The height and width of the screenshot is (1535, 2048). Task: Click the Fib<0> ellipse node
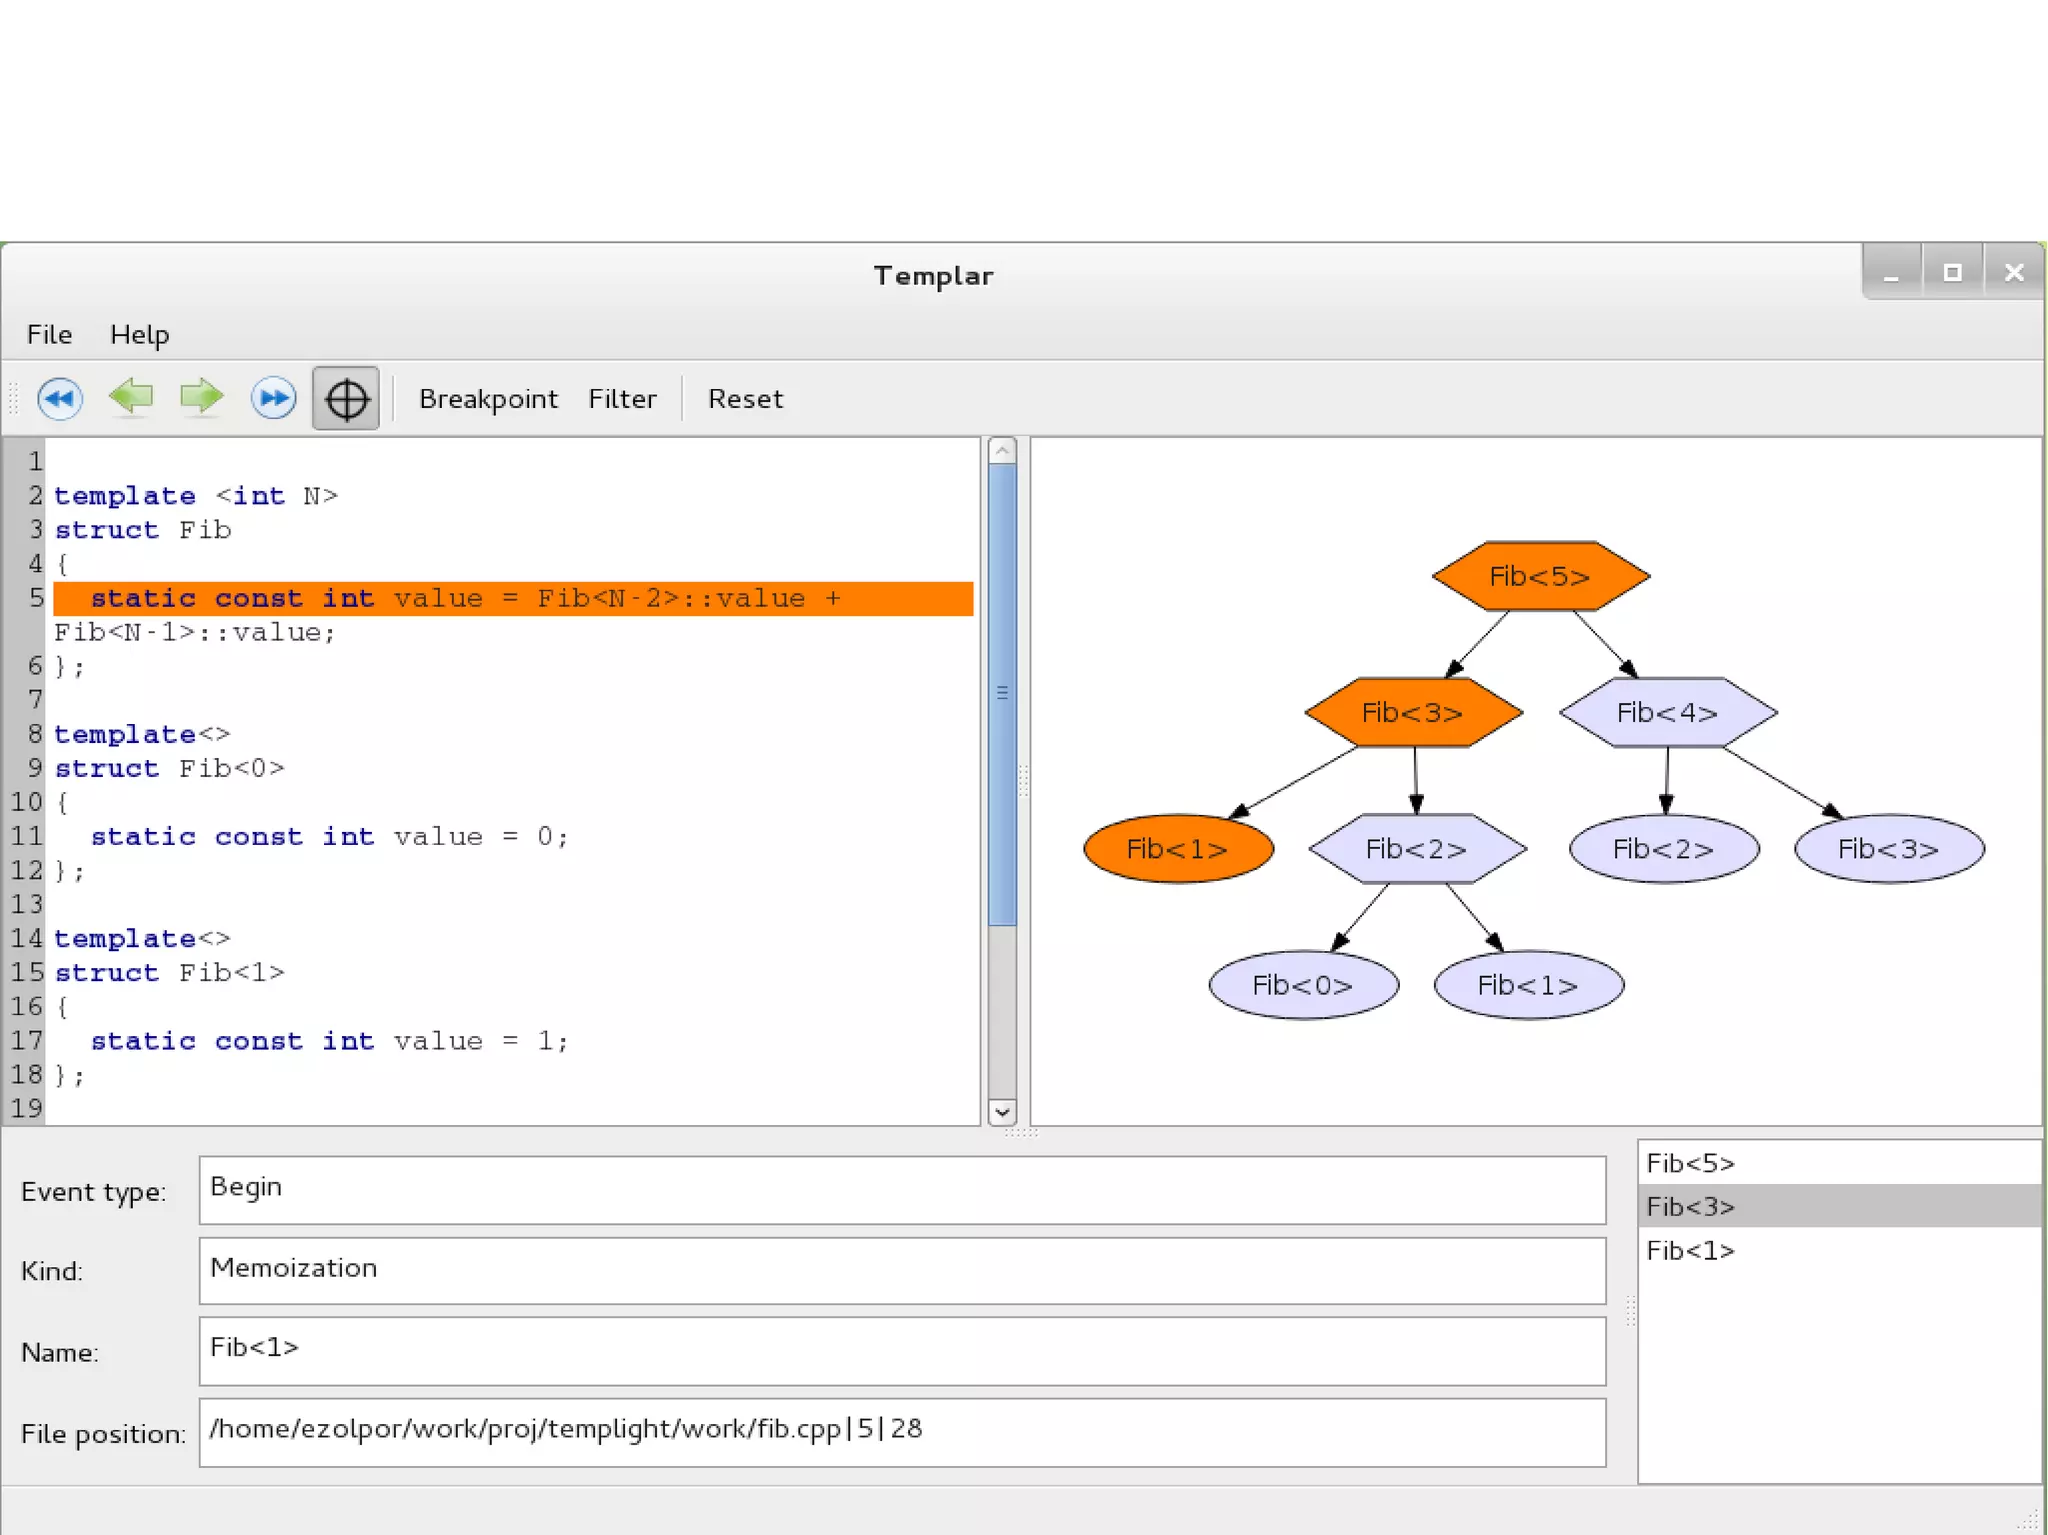pos(1303,985)
